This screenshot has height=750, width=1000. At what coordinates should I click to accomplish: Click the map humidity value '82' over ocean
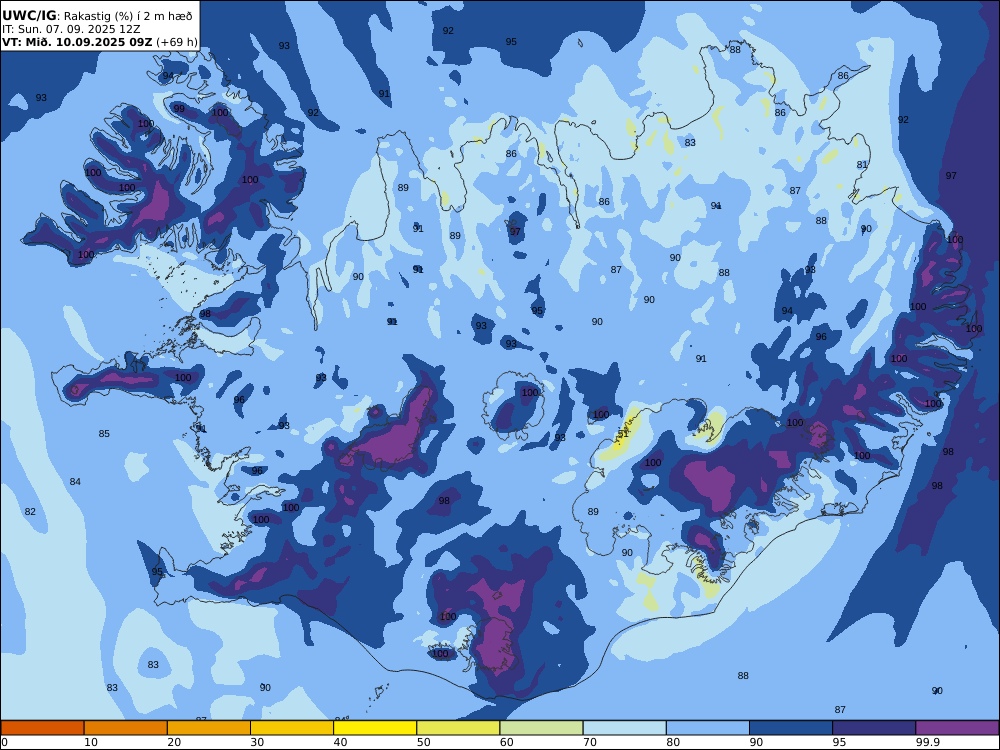tap(30, 511)
